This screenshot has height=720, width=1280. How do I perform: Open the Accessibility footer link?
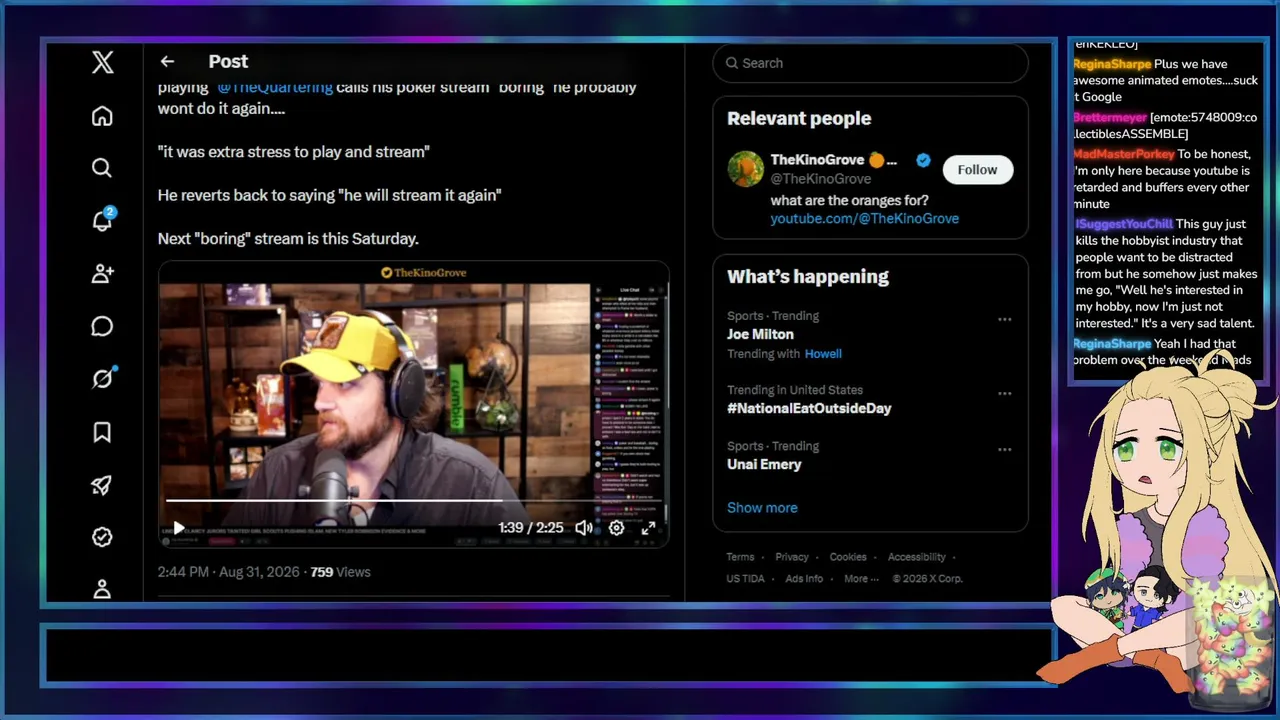(x=916, y=557)
